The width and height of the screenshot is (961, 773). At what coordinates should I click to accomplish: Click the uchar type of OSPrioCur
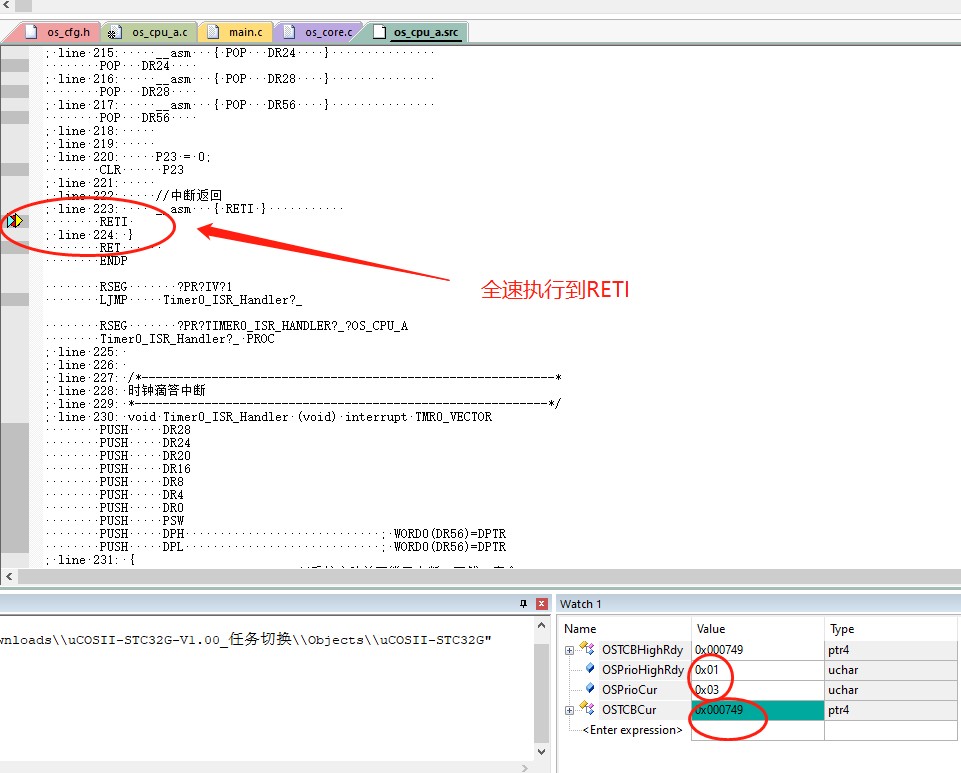[843, 690]
